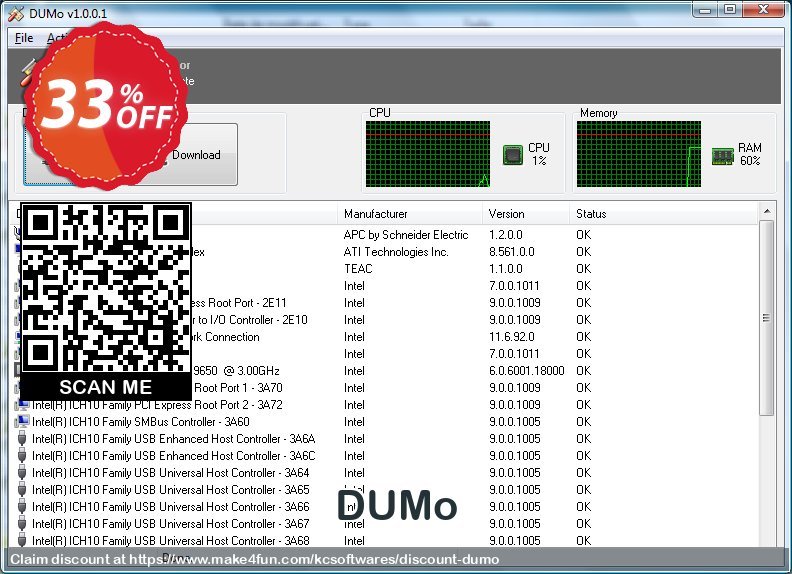Click the vertical scrollbar thumb of driver list
Image resolution: width=792 pixels, height=574 pixels.
pyautogui.click(x=767, y=318)
